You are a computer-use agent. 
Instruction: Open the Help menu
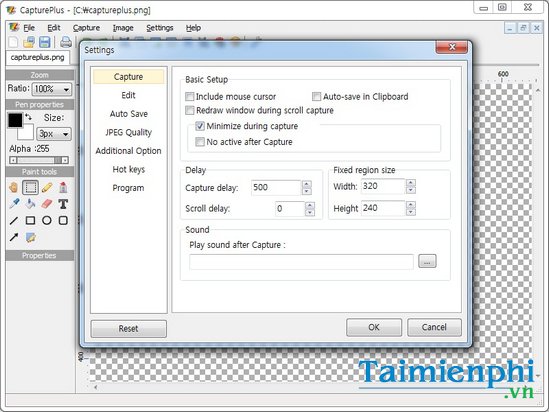coord(193,28)
